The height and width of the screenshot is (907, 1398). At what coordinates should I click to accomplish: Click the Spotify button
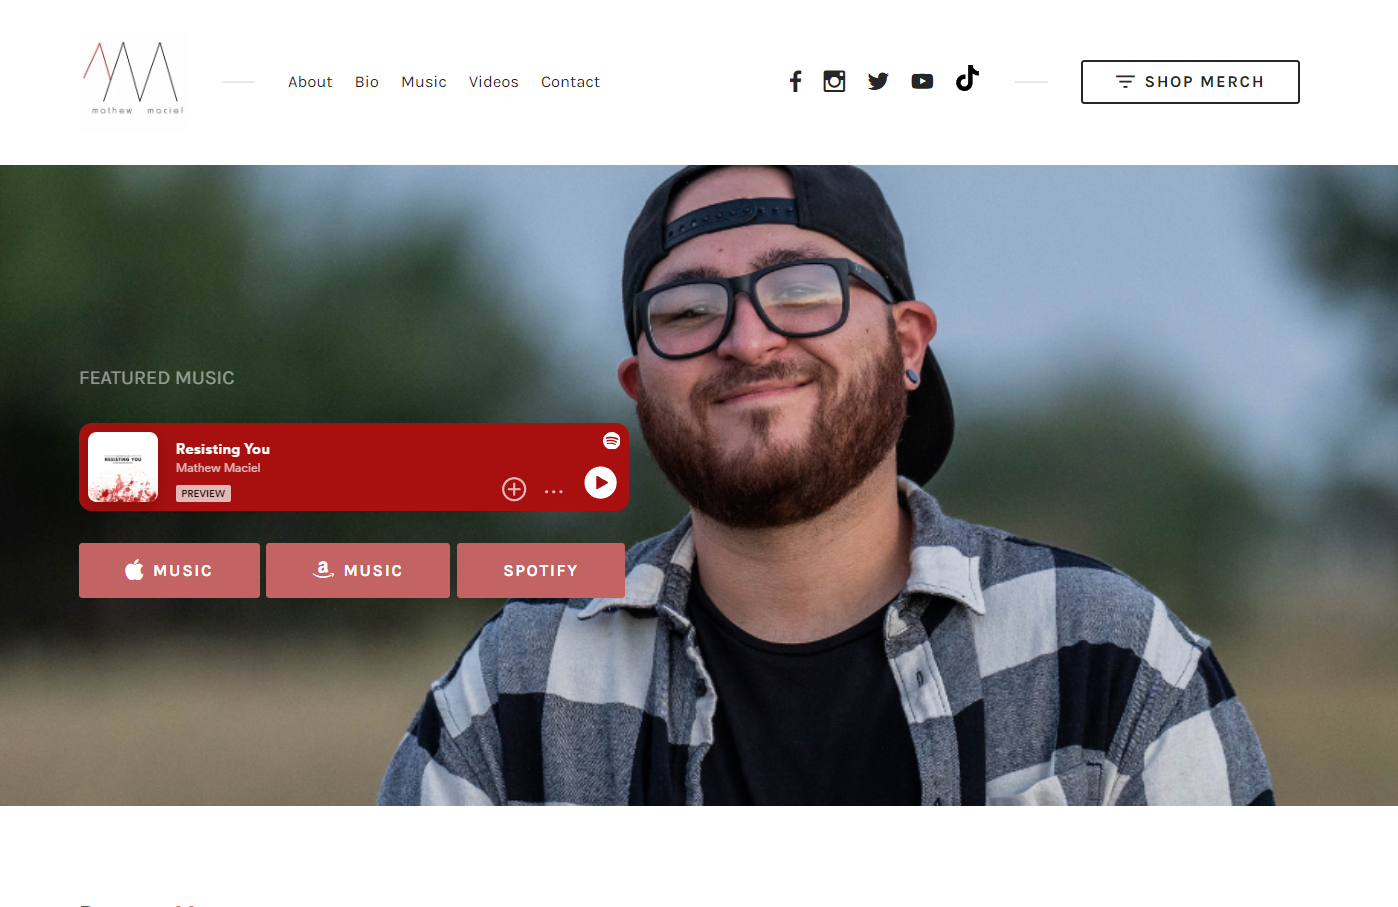pos(541,570)
